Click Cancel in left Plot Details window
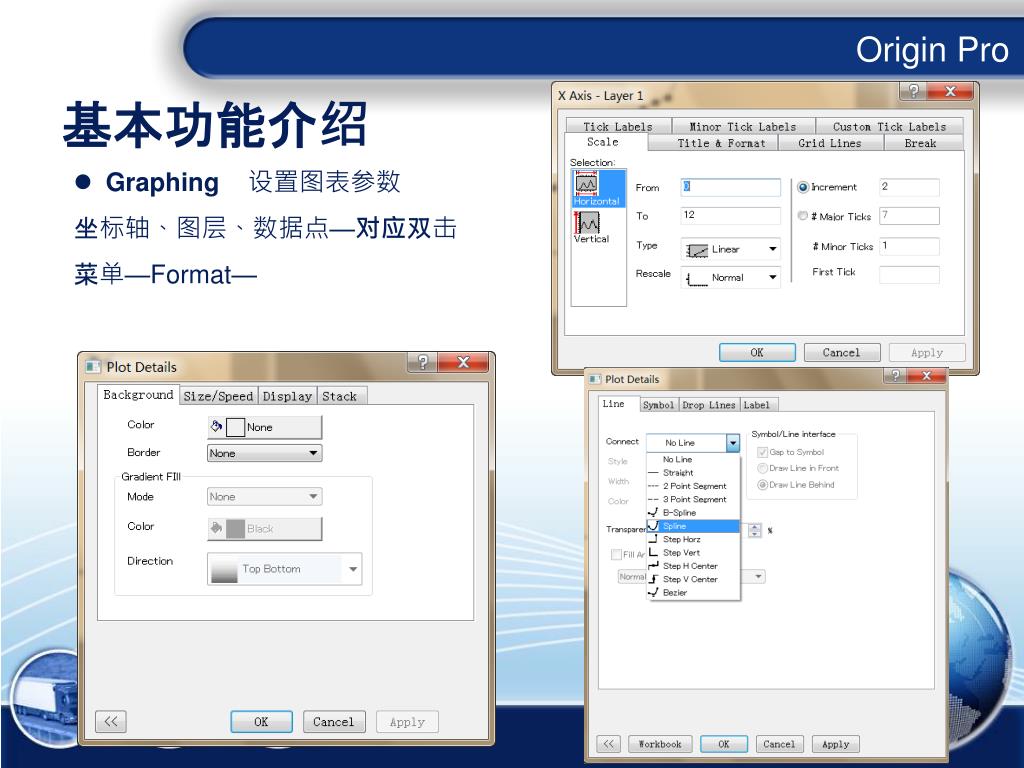 [x=334, y=722]
